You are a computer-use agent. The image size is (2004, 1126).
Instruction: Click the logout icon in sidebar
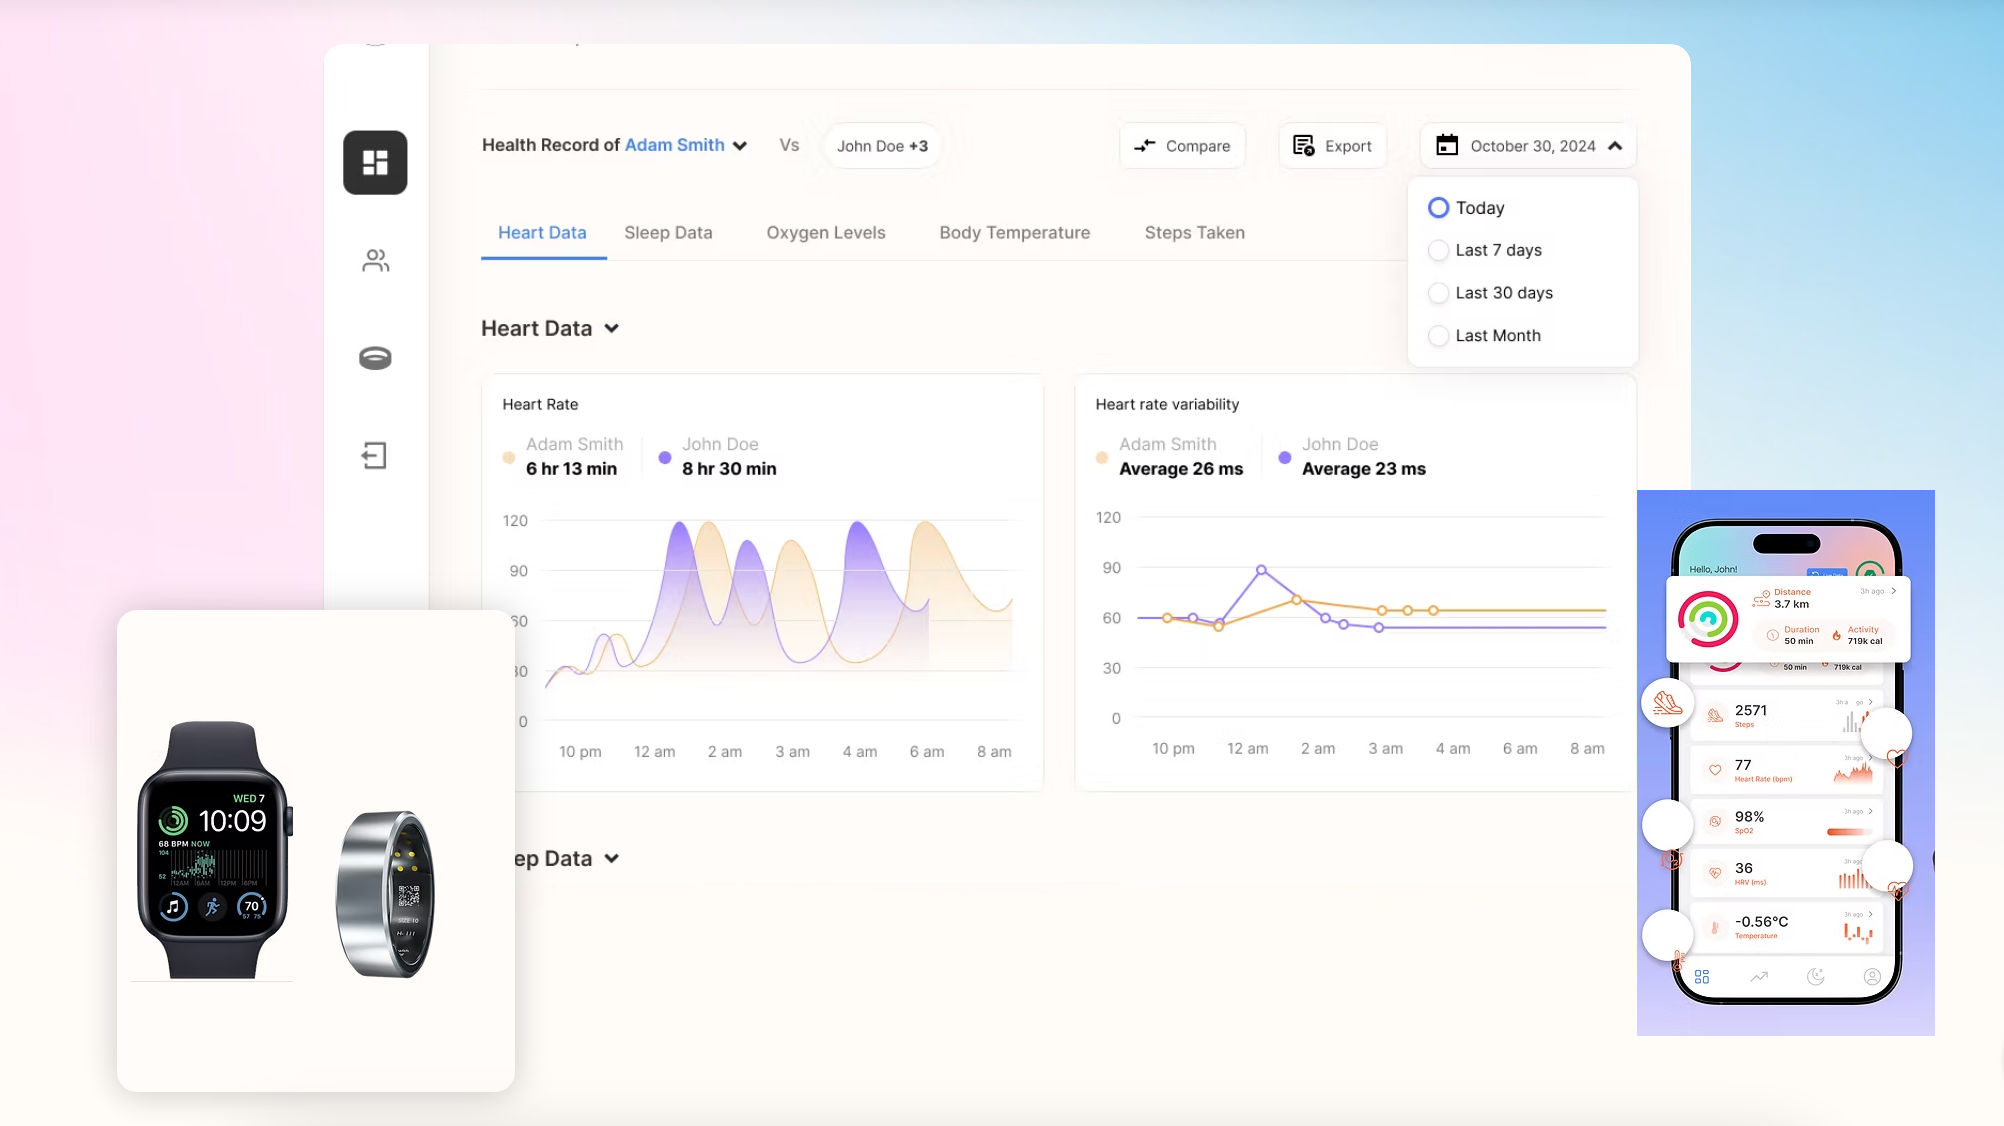pyautogui.click(x=374, y=456)
